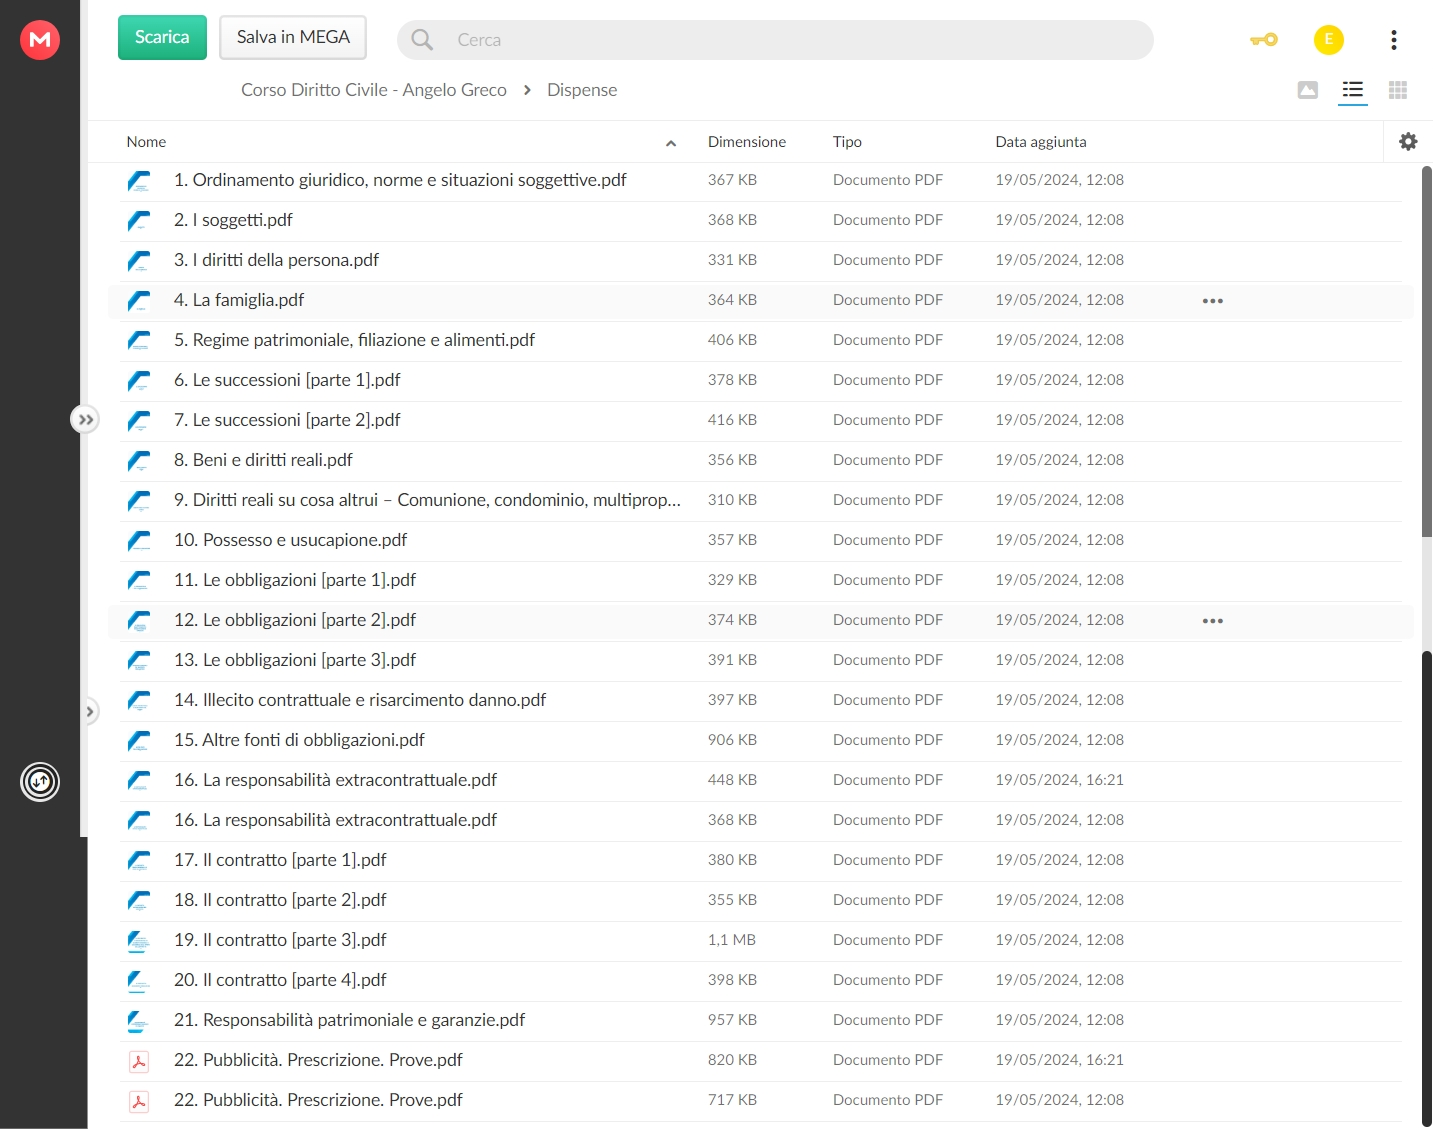Open transfers icon in left sidebar

click(40, 782)
